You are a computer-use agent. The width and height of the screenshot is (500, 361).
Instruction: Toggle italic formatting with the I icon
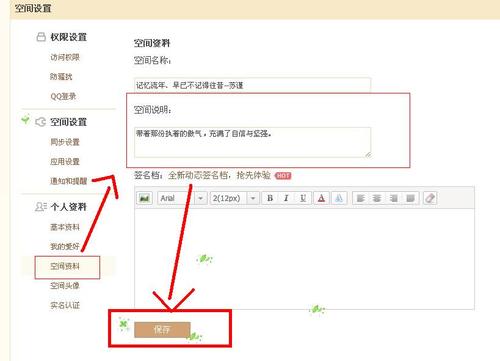point(286,198)
